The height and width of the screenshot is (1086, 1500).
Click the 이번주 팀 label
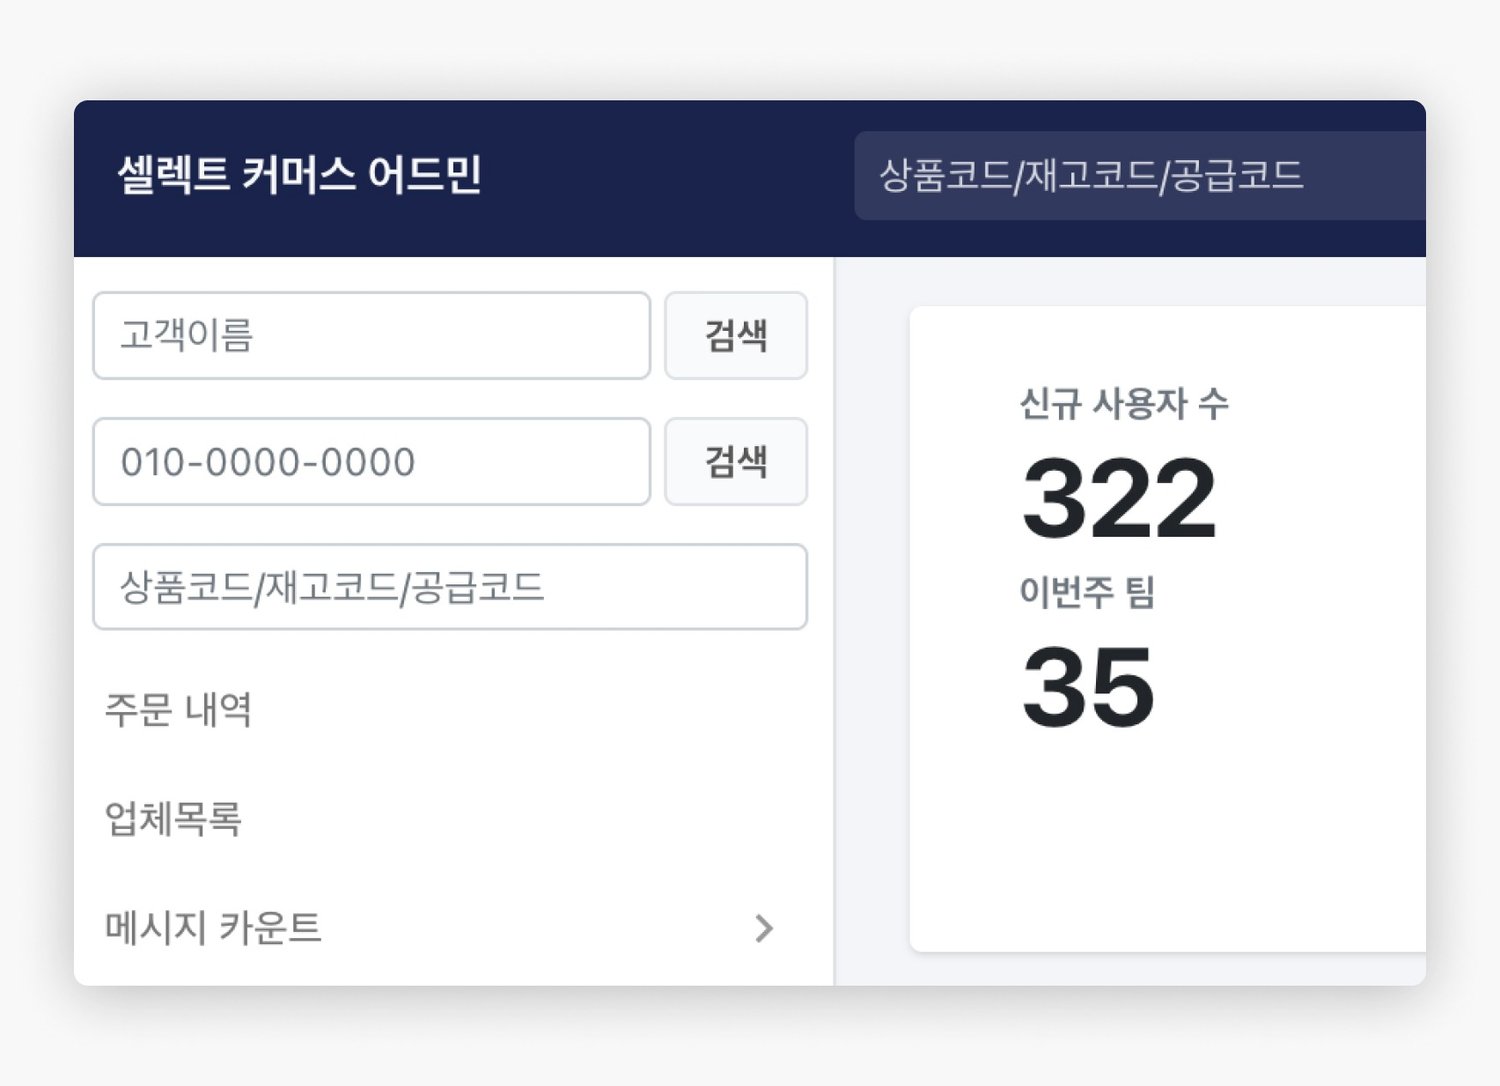tap(1087, 592)
